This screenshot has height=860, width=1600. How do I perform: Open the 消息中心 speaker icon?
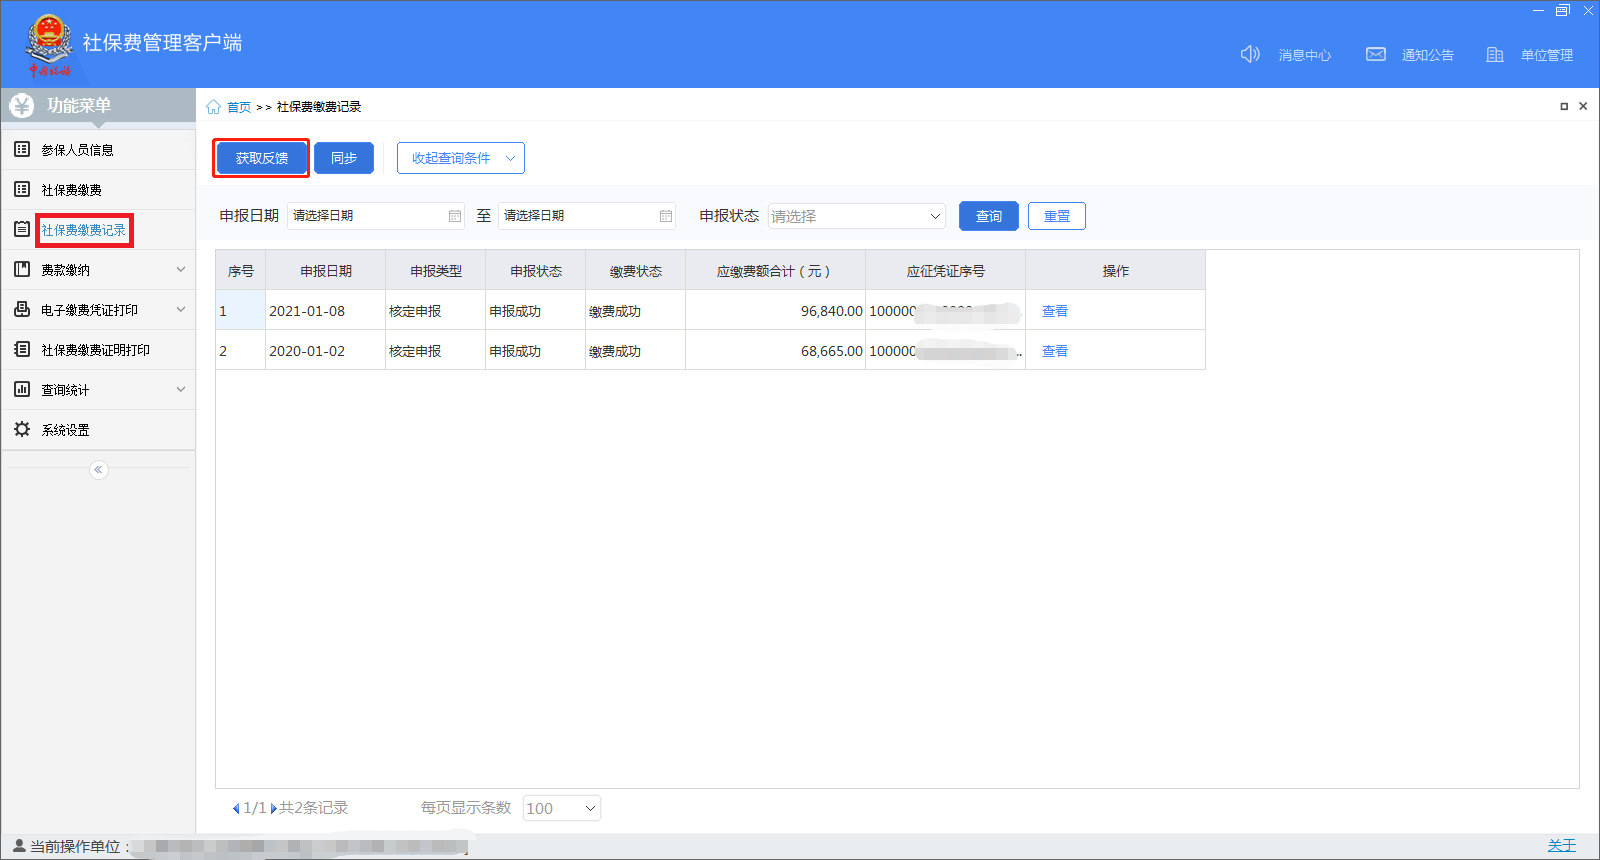tap(1249, 54)
